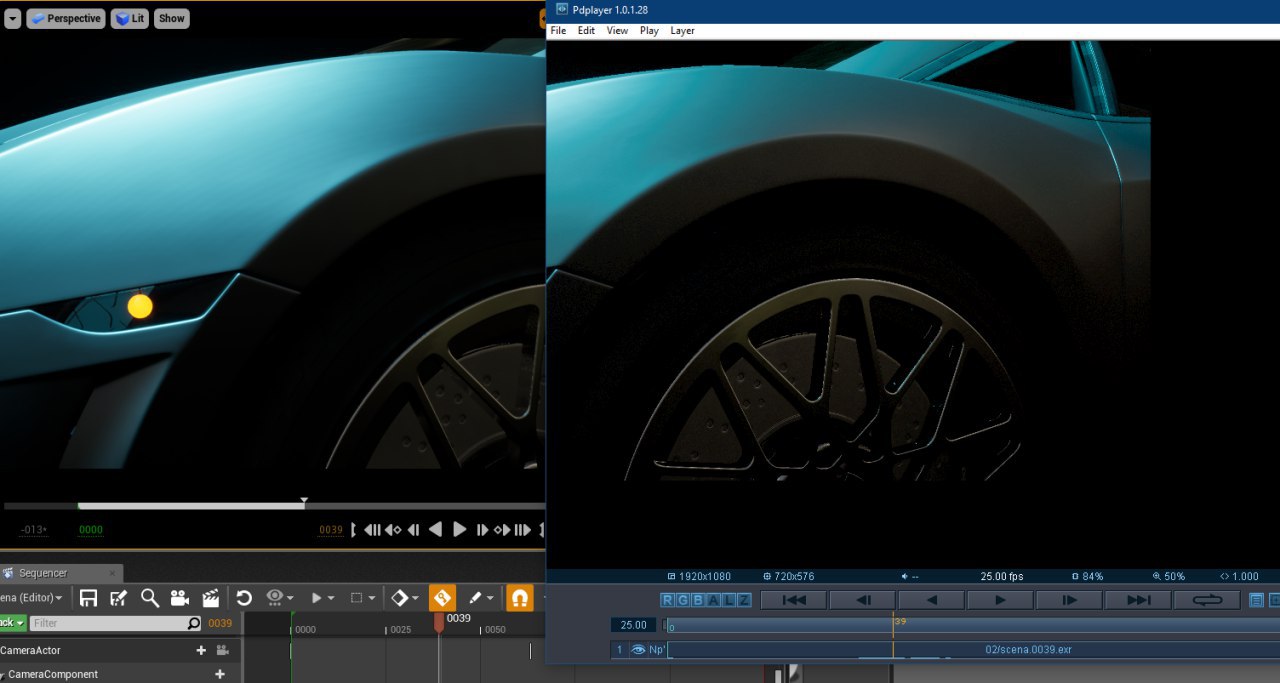
Task: Click the Render Movie clapperboard icon
Action: 211,598
